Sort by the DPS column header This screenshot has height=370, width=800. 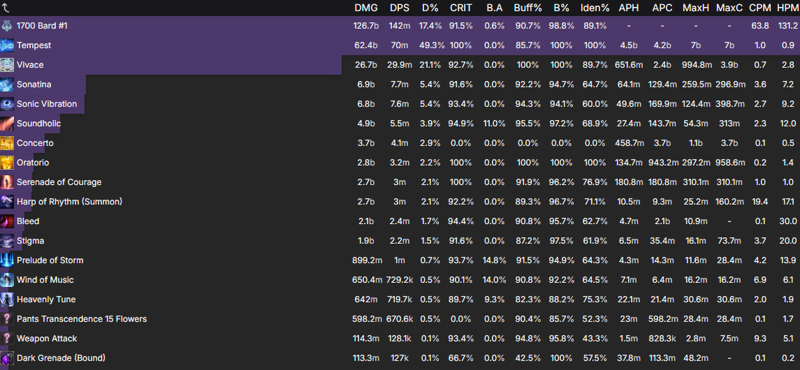pos(398,8)
